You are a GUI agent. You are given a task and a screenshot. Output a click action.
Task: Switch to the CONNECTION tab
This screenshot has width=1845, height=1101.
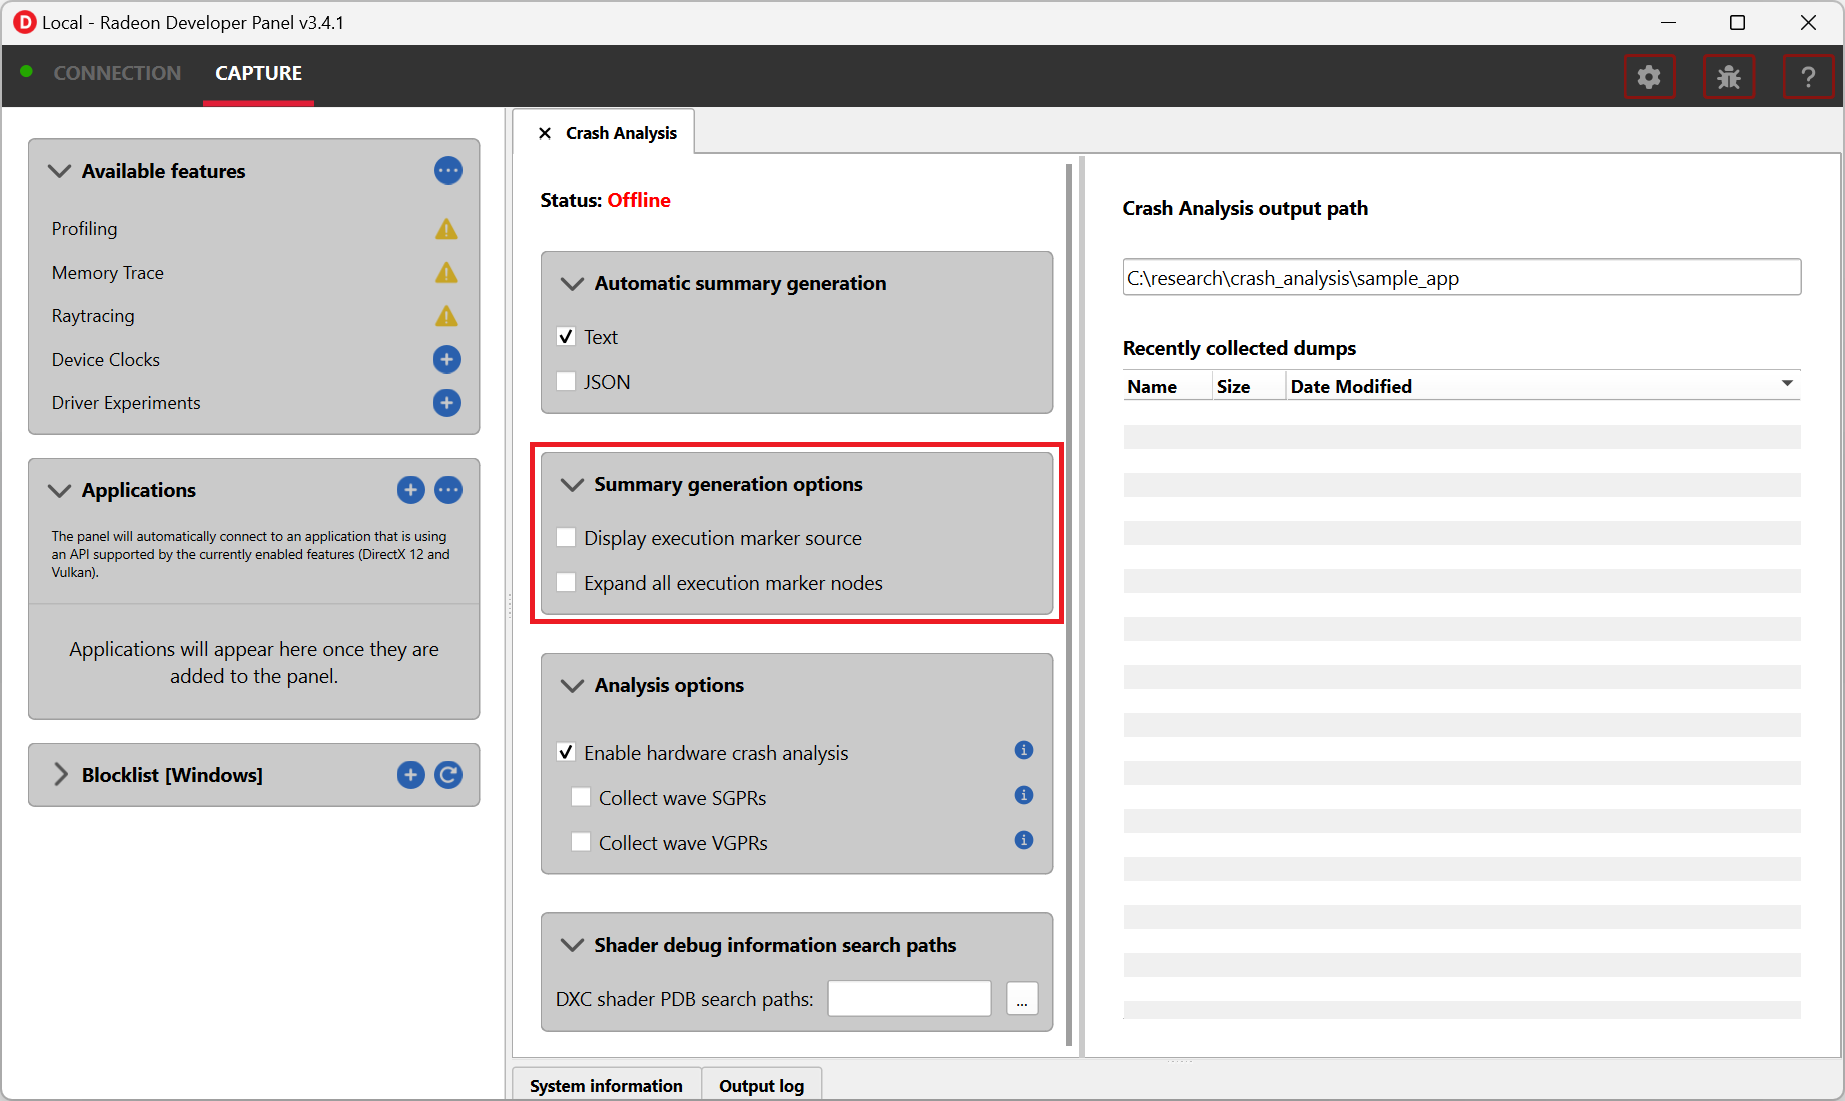117,73
